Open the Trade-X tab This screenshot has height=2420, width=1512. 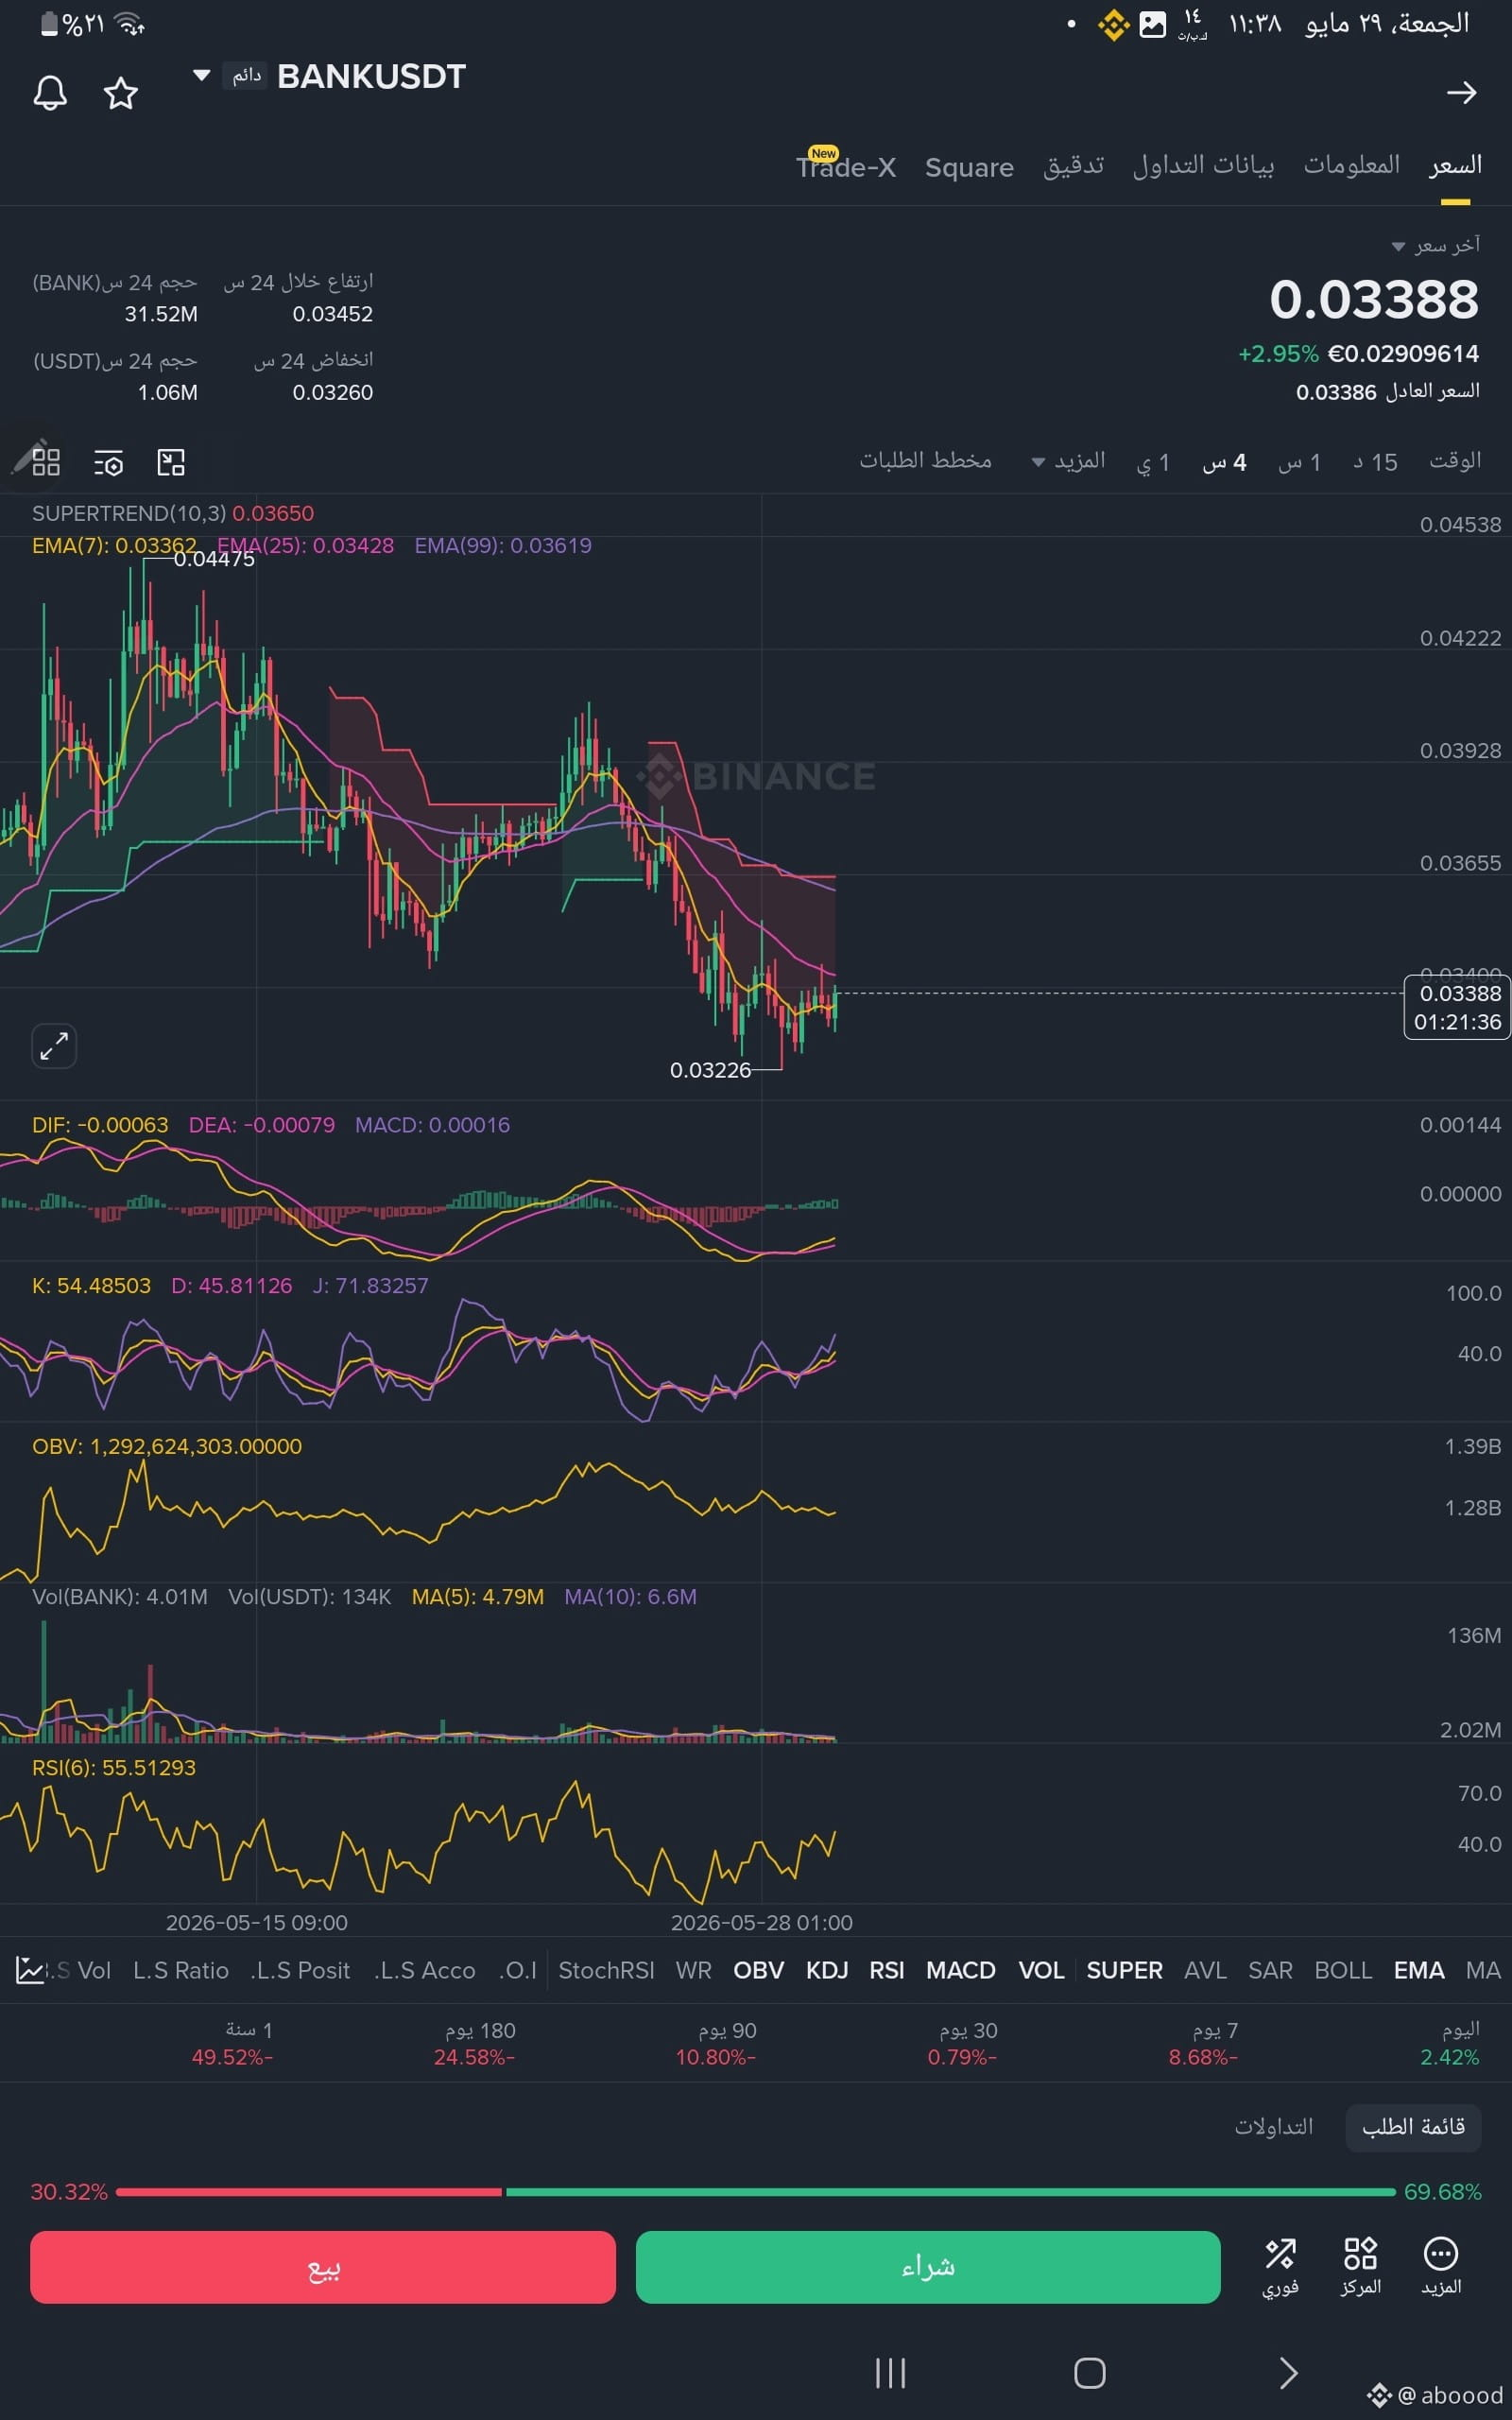tap(846, 165)
